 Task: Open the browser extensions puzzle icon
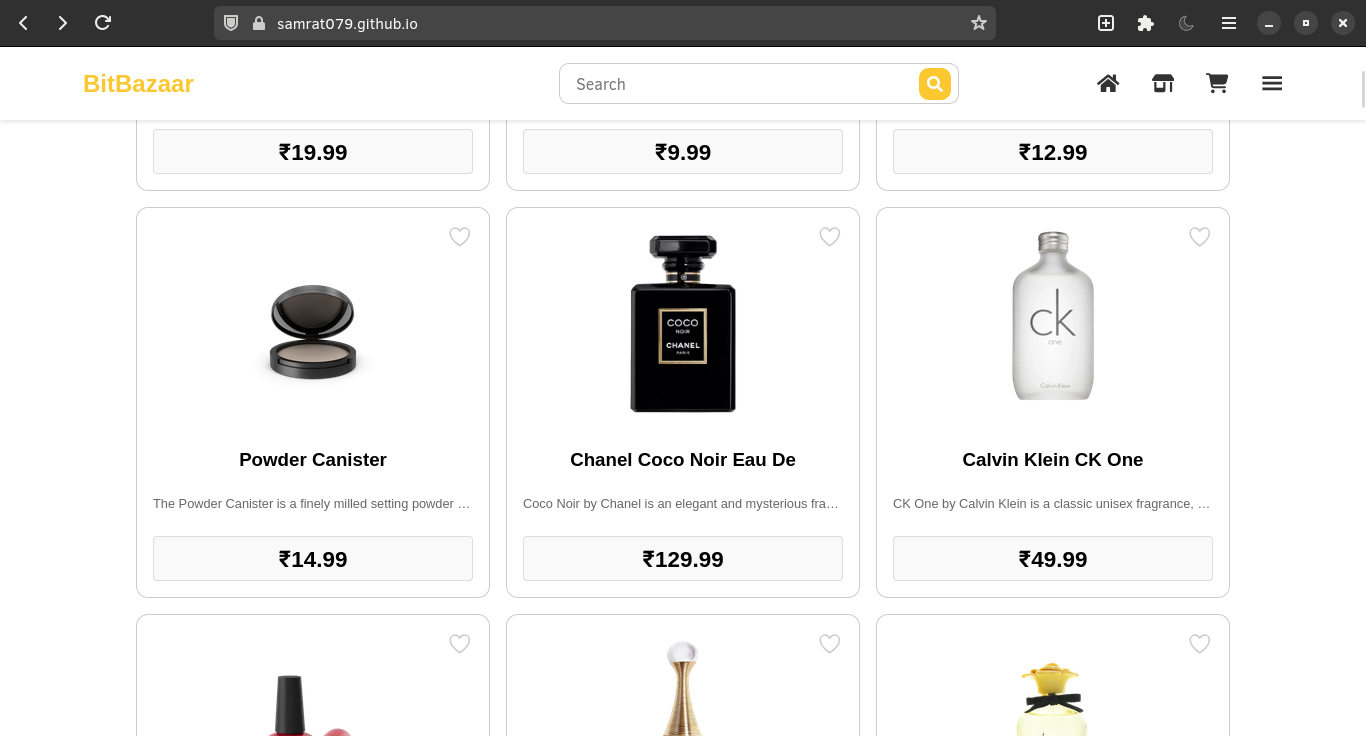[1146, 23]
